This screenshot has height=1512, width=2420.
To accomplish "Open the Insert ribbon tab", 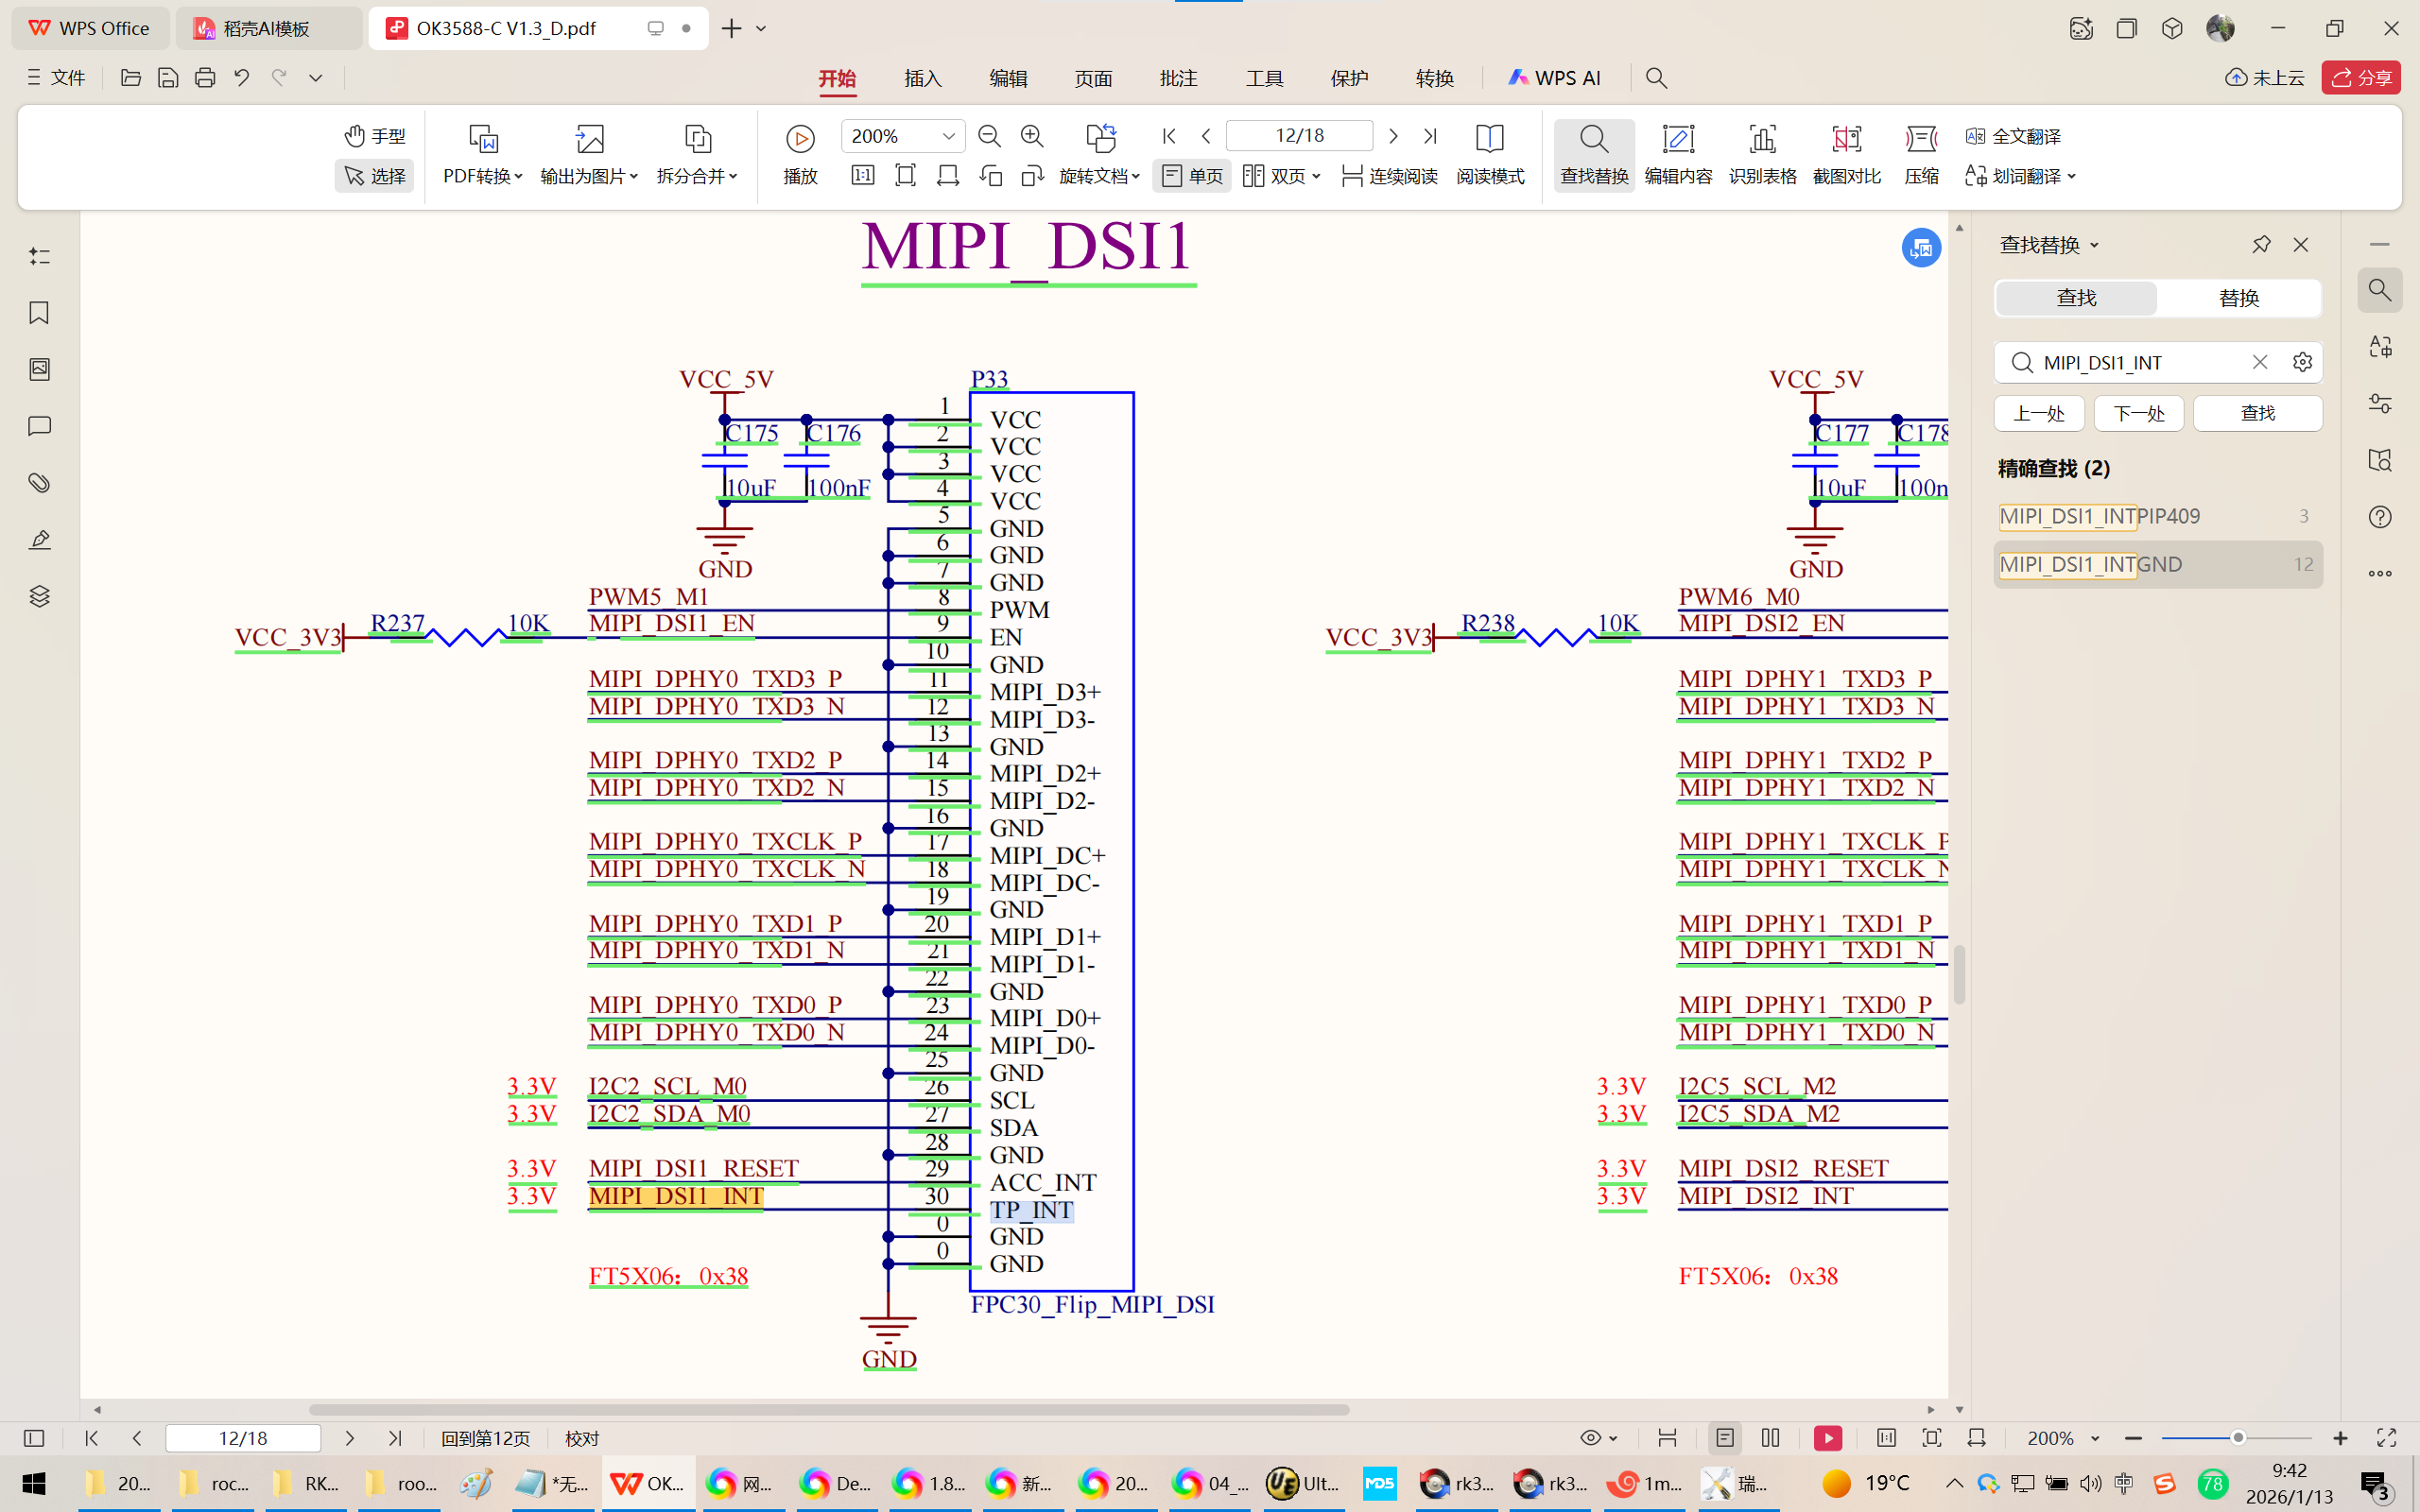I will click(x=922, y=78).
